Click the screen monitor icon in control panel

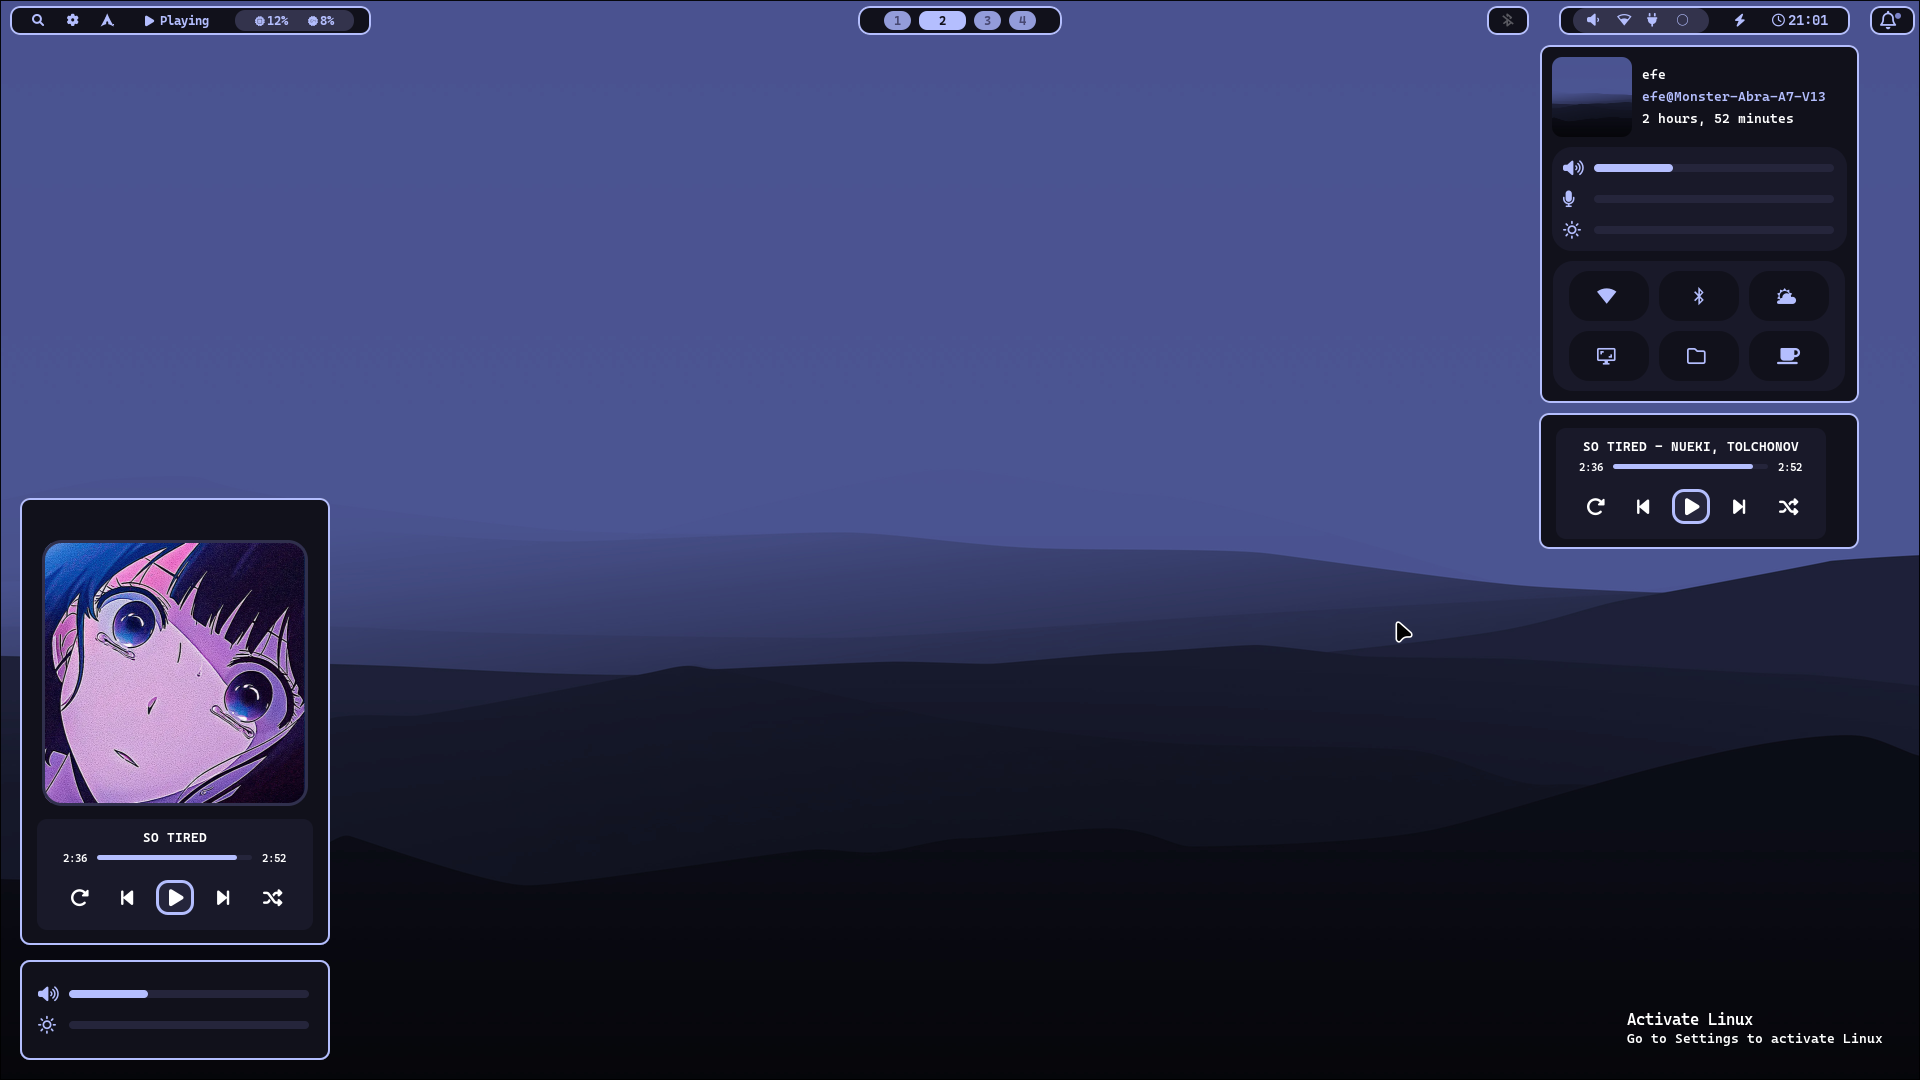pos(1607,356)
